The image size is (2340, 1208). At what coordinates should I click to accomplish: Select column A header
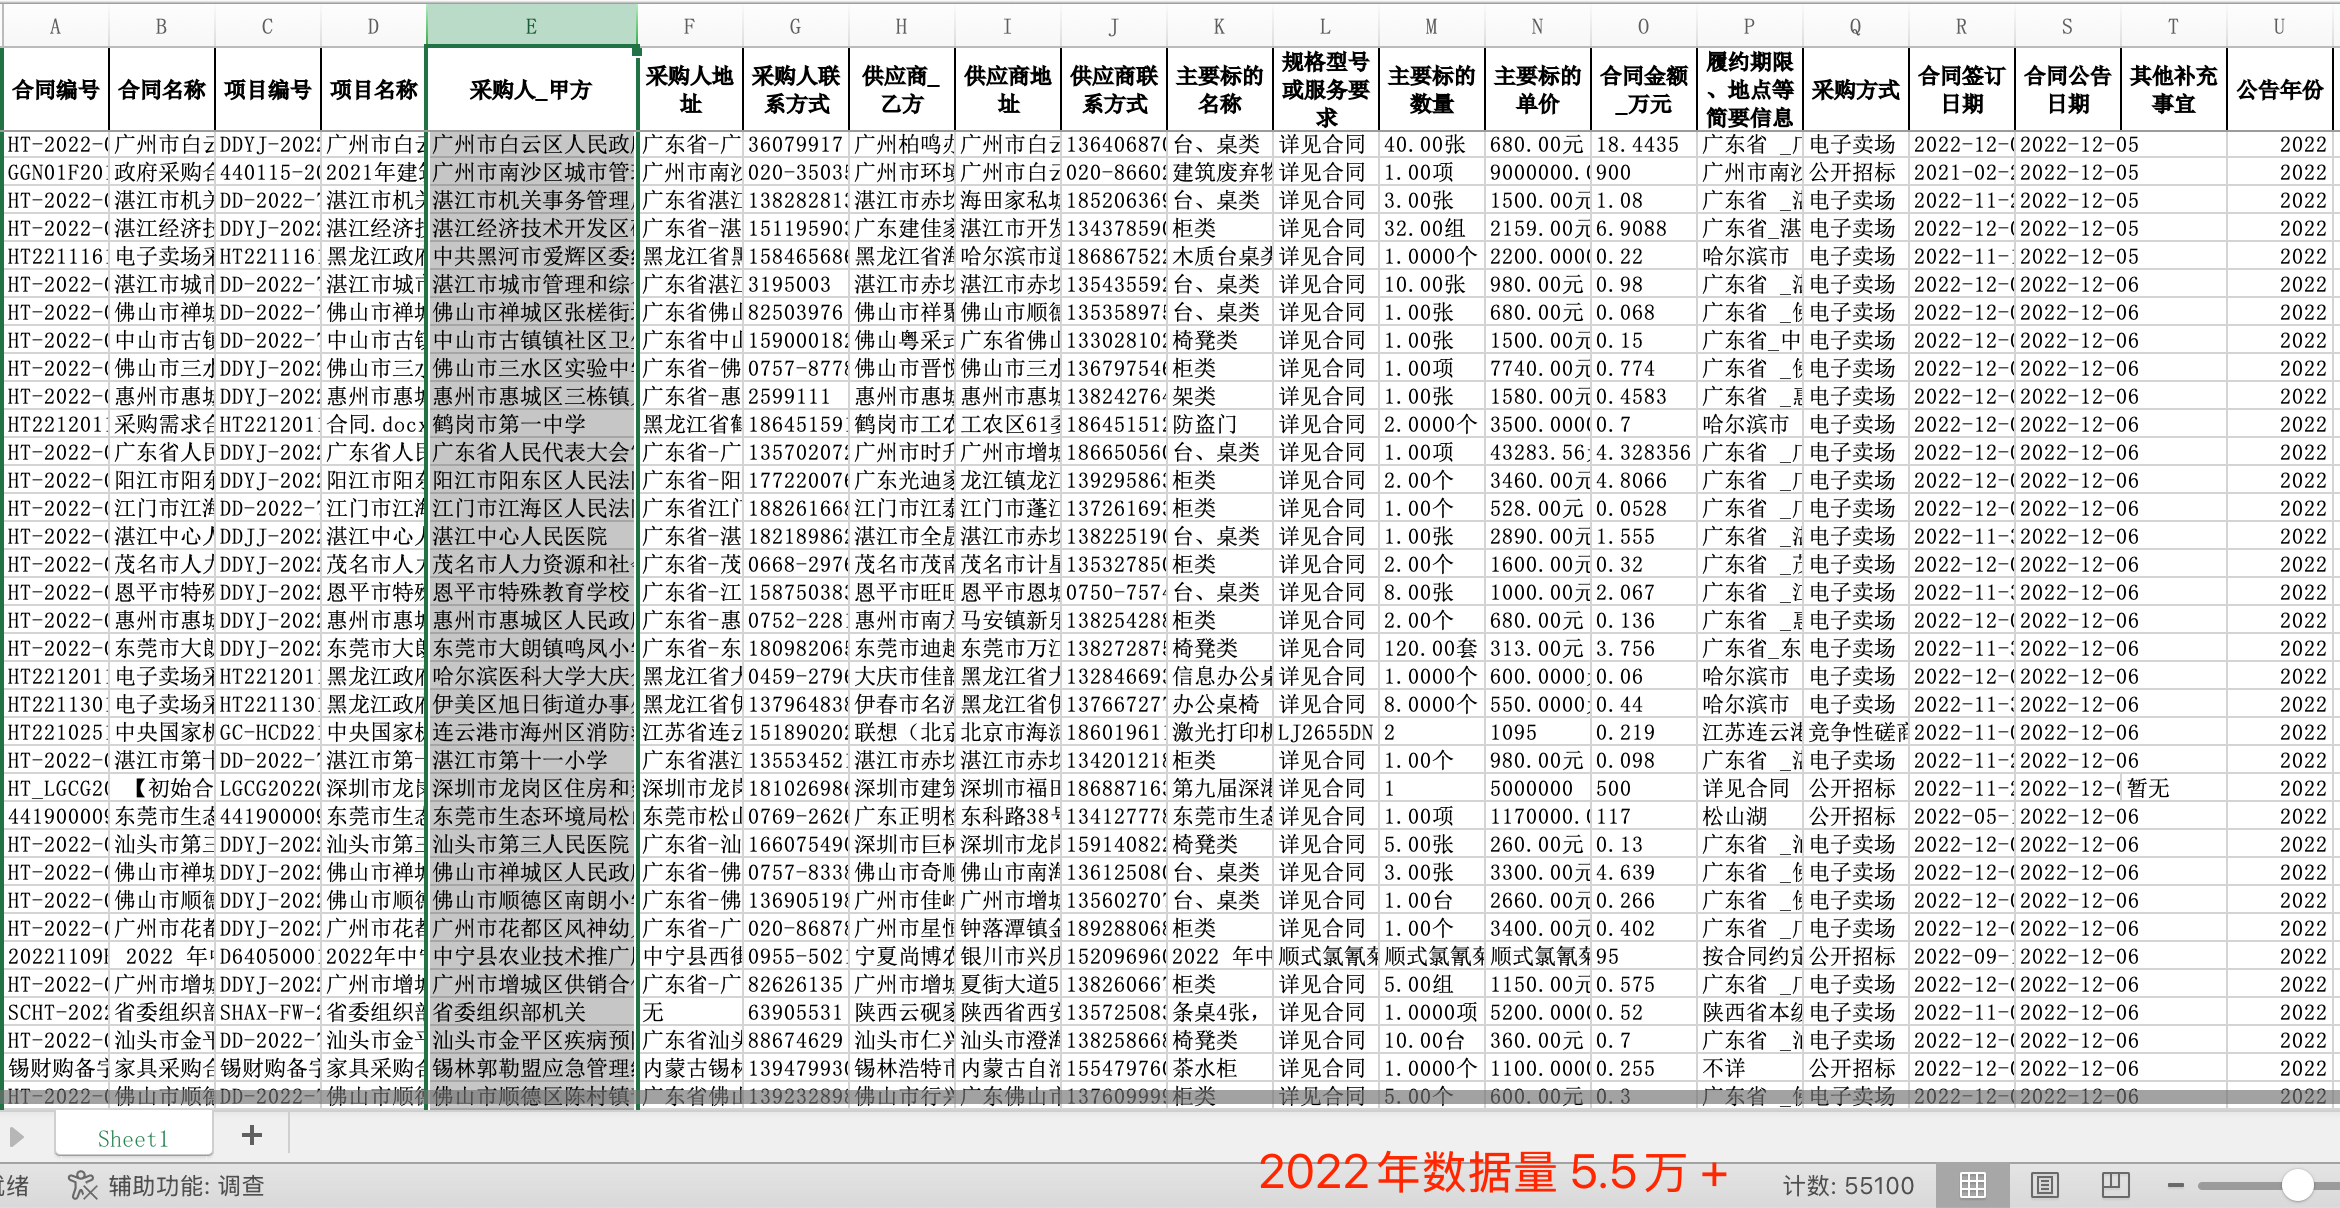click(x=55, y=26)
